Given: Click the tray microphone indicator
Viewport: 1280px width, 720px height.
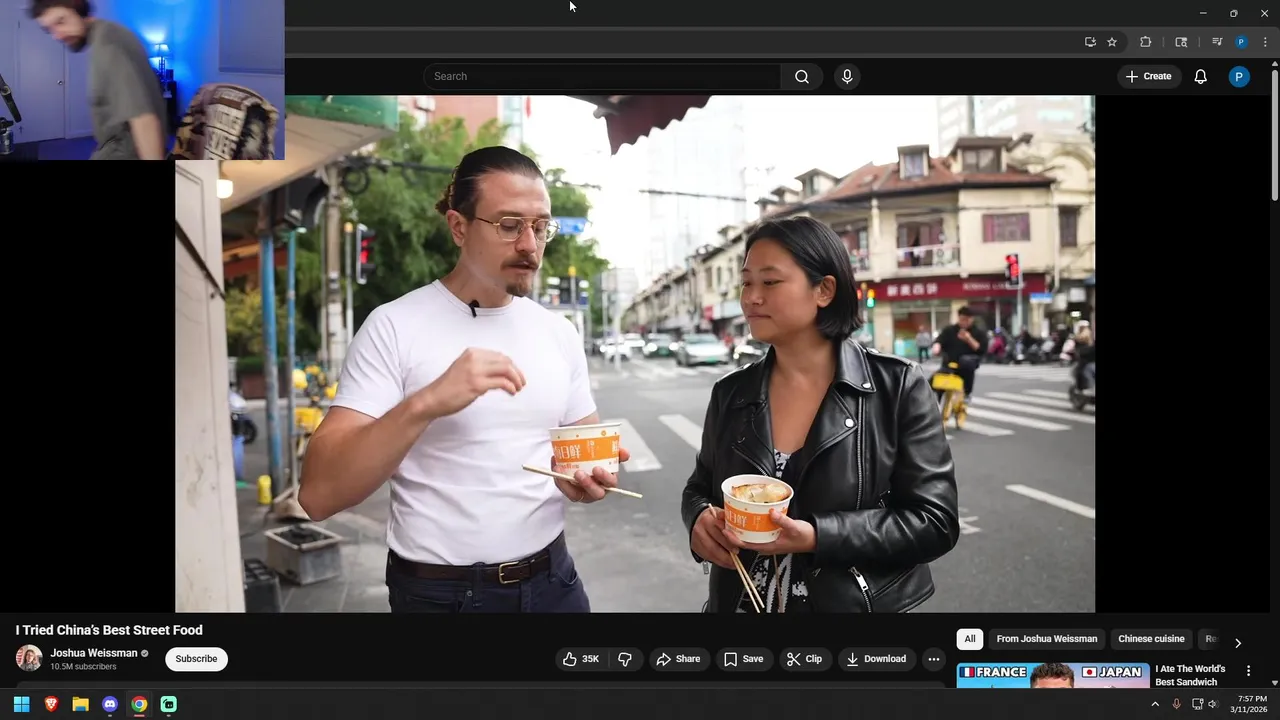Looking at the screenshot, I should [x=1177, y=704].
